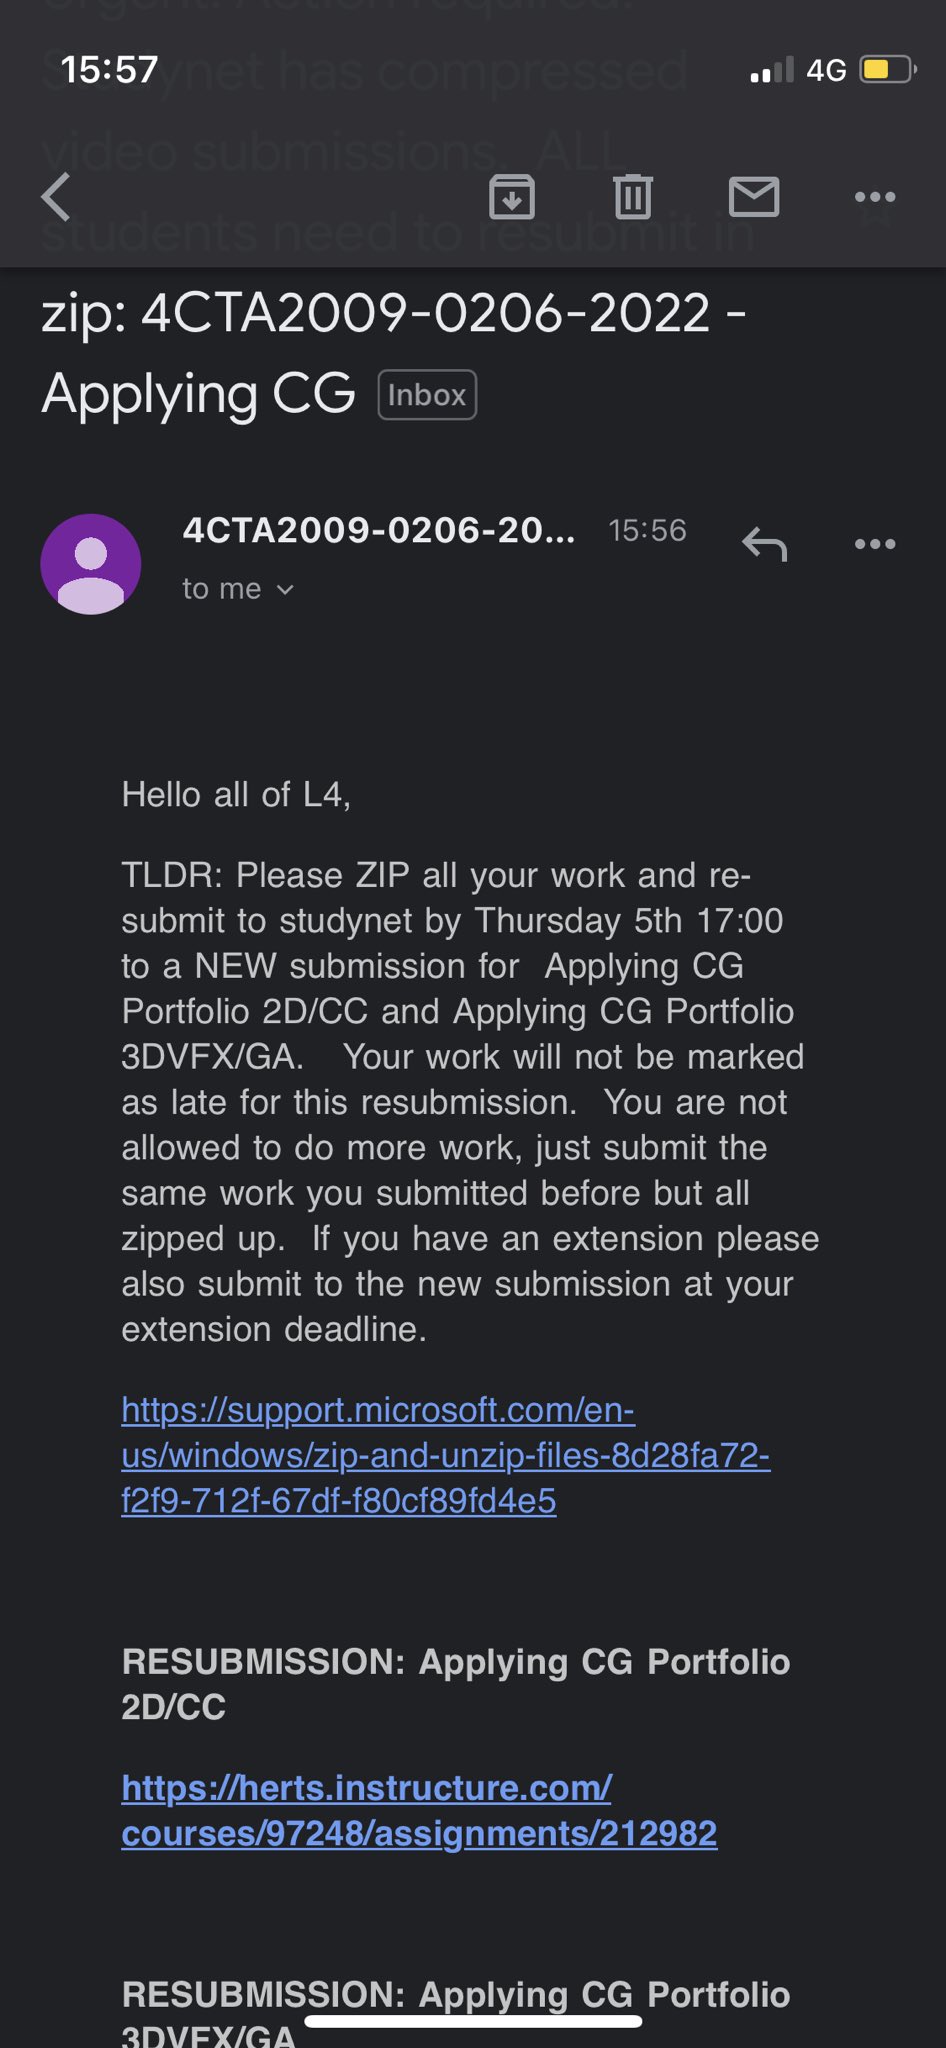Open the top toolbar three-dot menu

pos(875,196)
